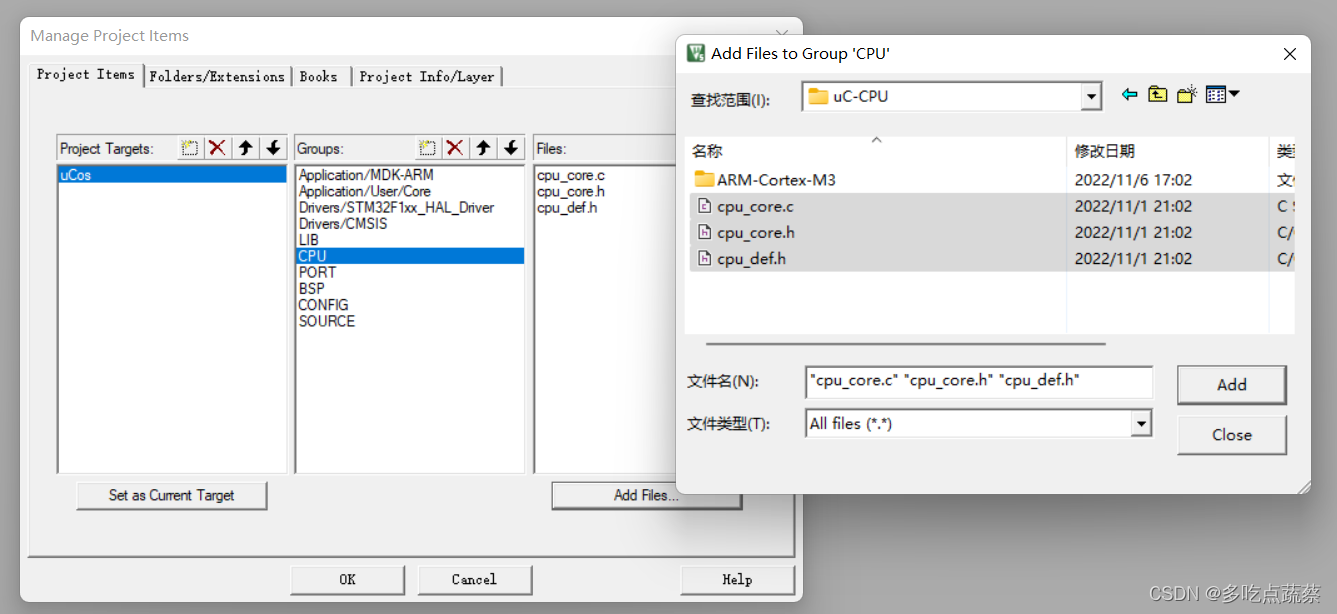Switch to the Folders/Extensions tab
Viewport: 1337px width, 614px height.
point(216,75)
